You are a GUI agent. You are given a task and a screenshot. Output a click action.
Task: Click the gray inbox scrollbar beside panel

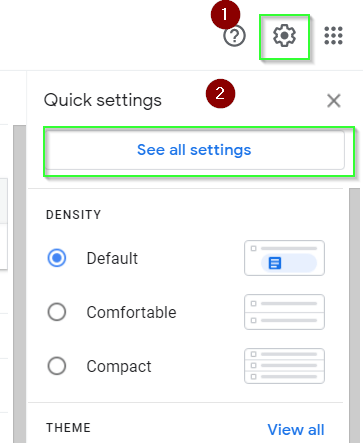20,284
